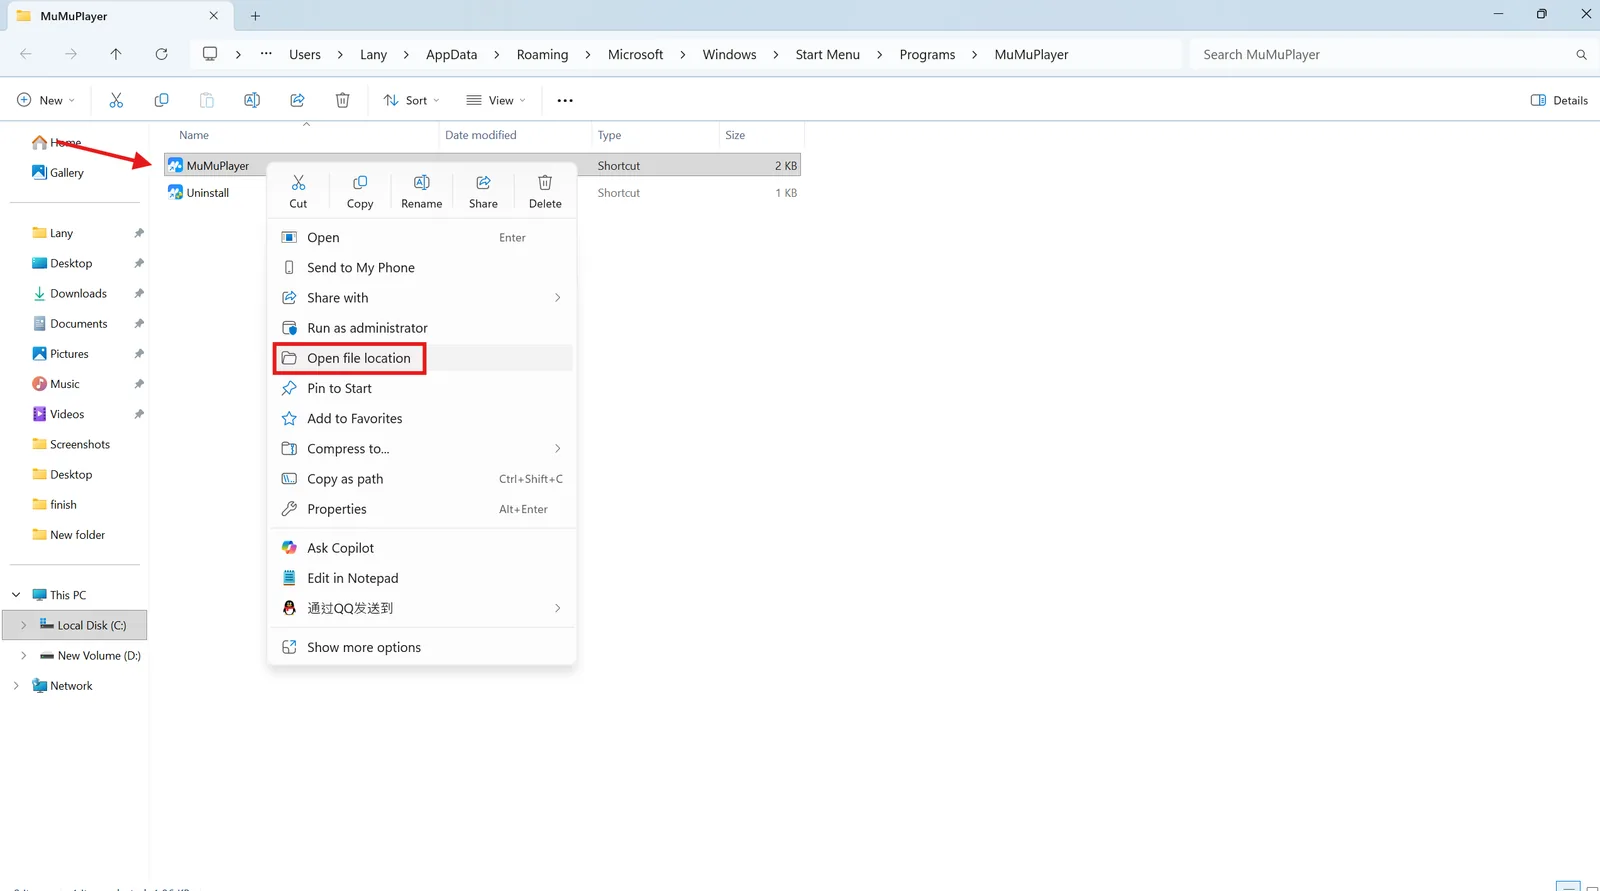The image size is (1600, 891).
Task: Expand the 通过QQ发送到 submenu
Action: (x=558, y=608)
